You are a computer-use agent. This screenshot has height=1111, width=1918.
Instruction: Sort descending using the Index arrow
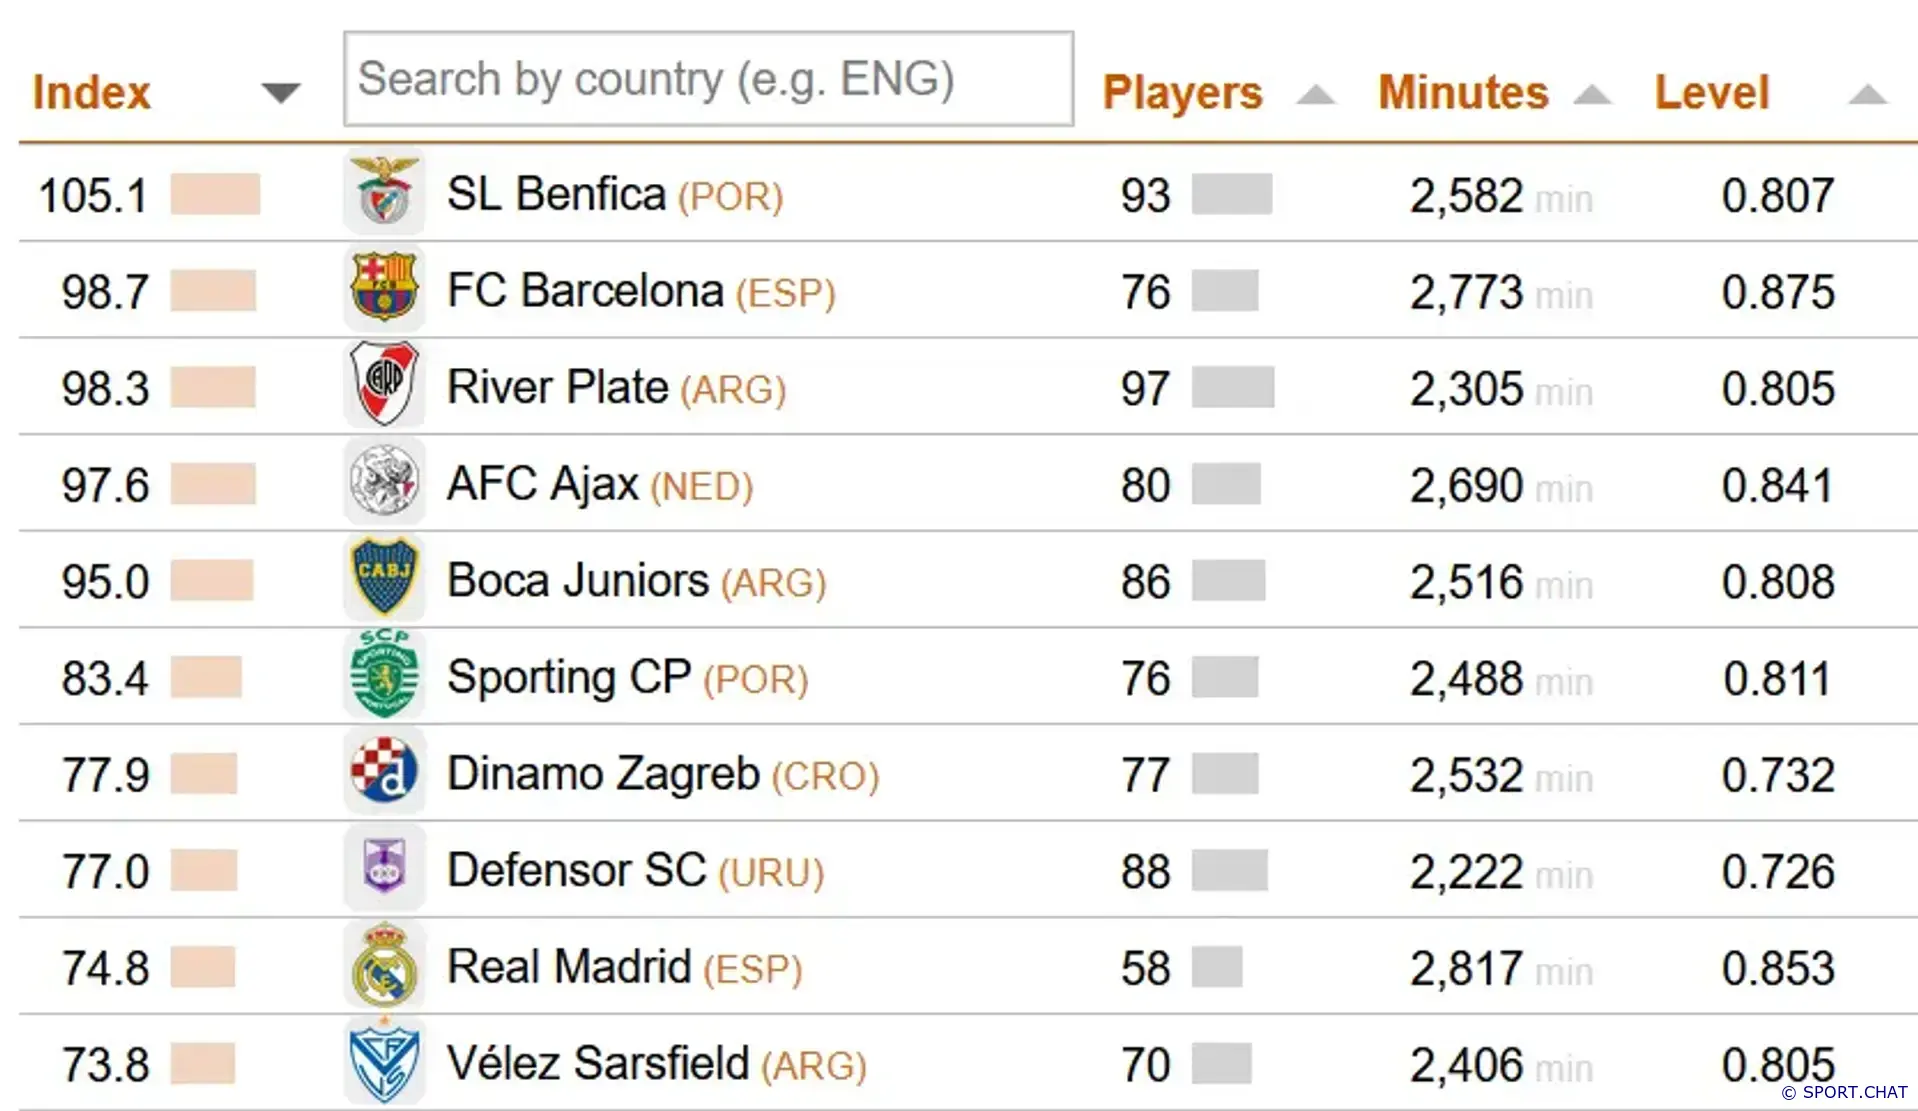pos(281,93)
